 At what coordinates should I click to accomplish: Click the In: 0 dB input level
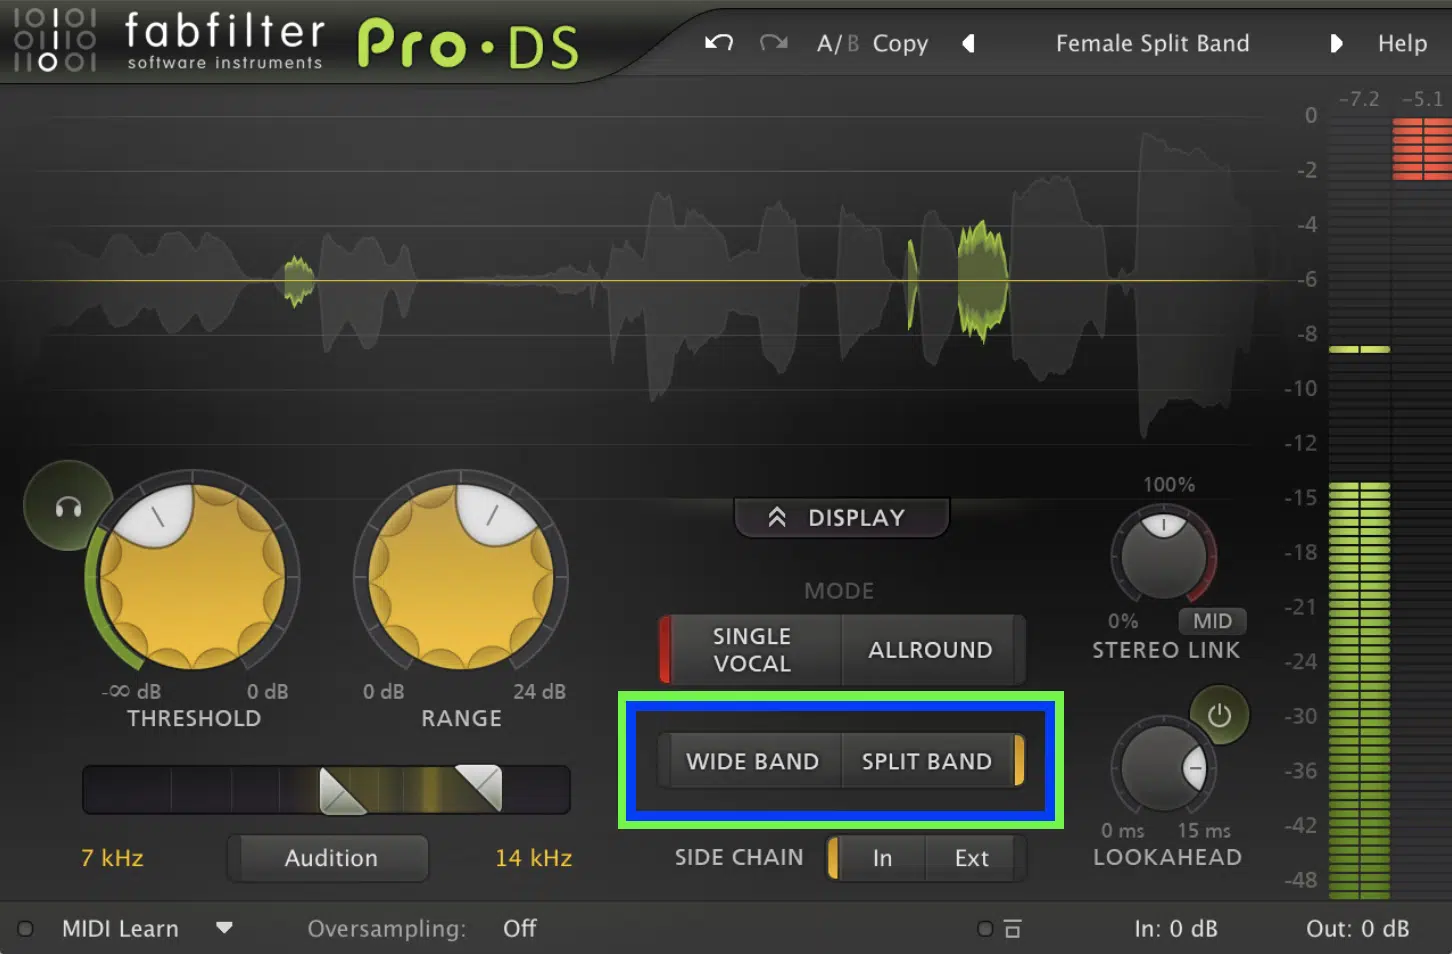coord(1175,929)
